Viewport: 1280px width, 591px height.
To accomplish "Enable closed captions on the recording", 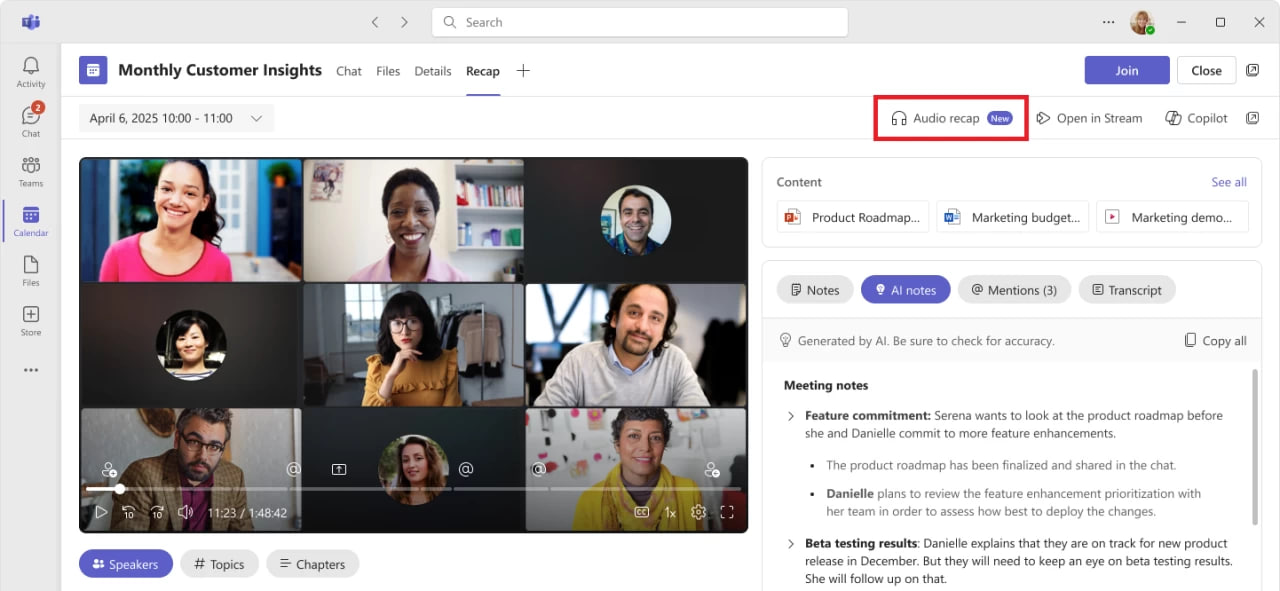I will (641, 511).
